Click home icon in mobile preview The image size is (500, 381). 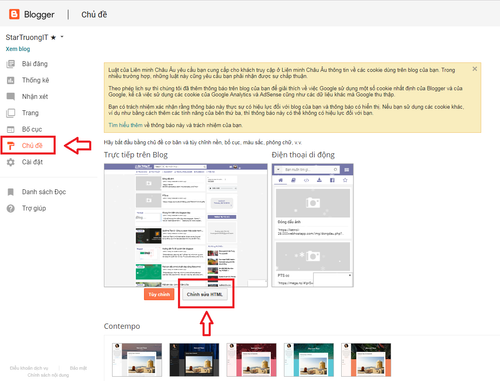(x=281, y=180)
